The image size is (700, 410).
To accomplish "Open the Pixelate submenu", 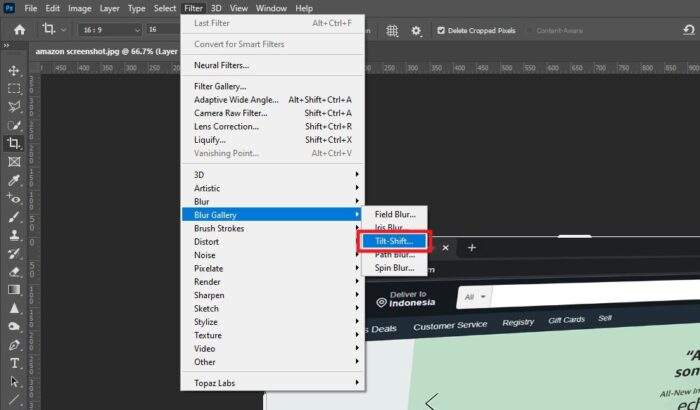I will pos(273,268).
